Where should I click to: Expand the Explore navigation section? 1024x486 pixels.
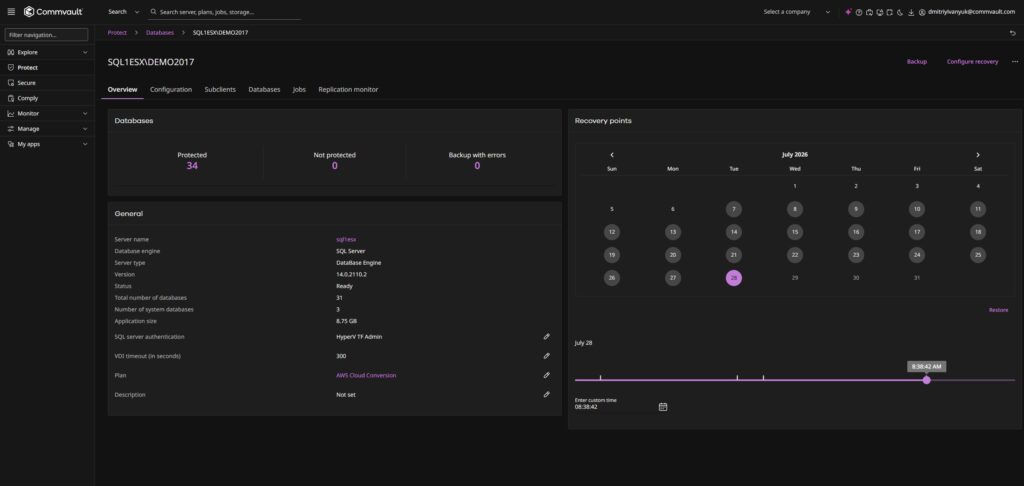coord(47,52)
